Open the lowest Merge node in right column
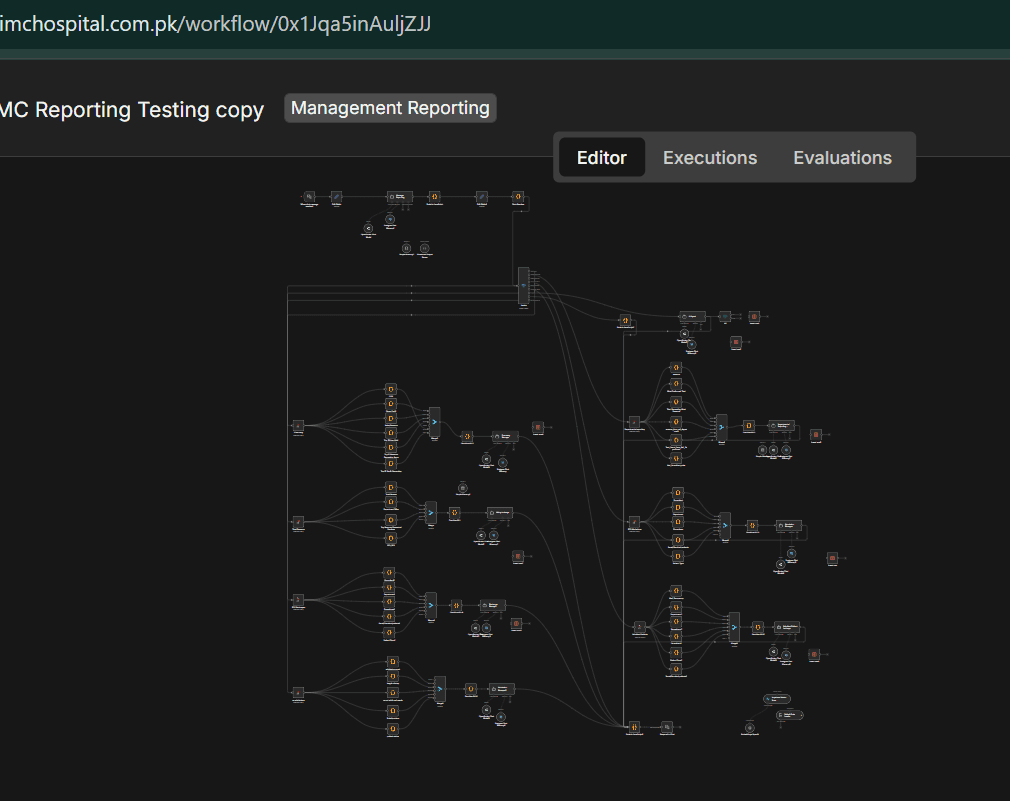The height and width of the screenshot is (801, 1010). click(x=734, y=627)
